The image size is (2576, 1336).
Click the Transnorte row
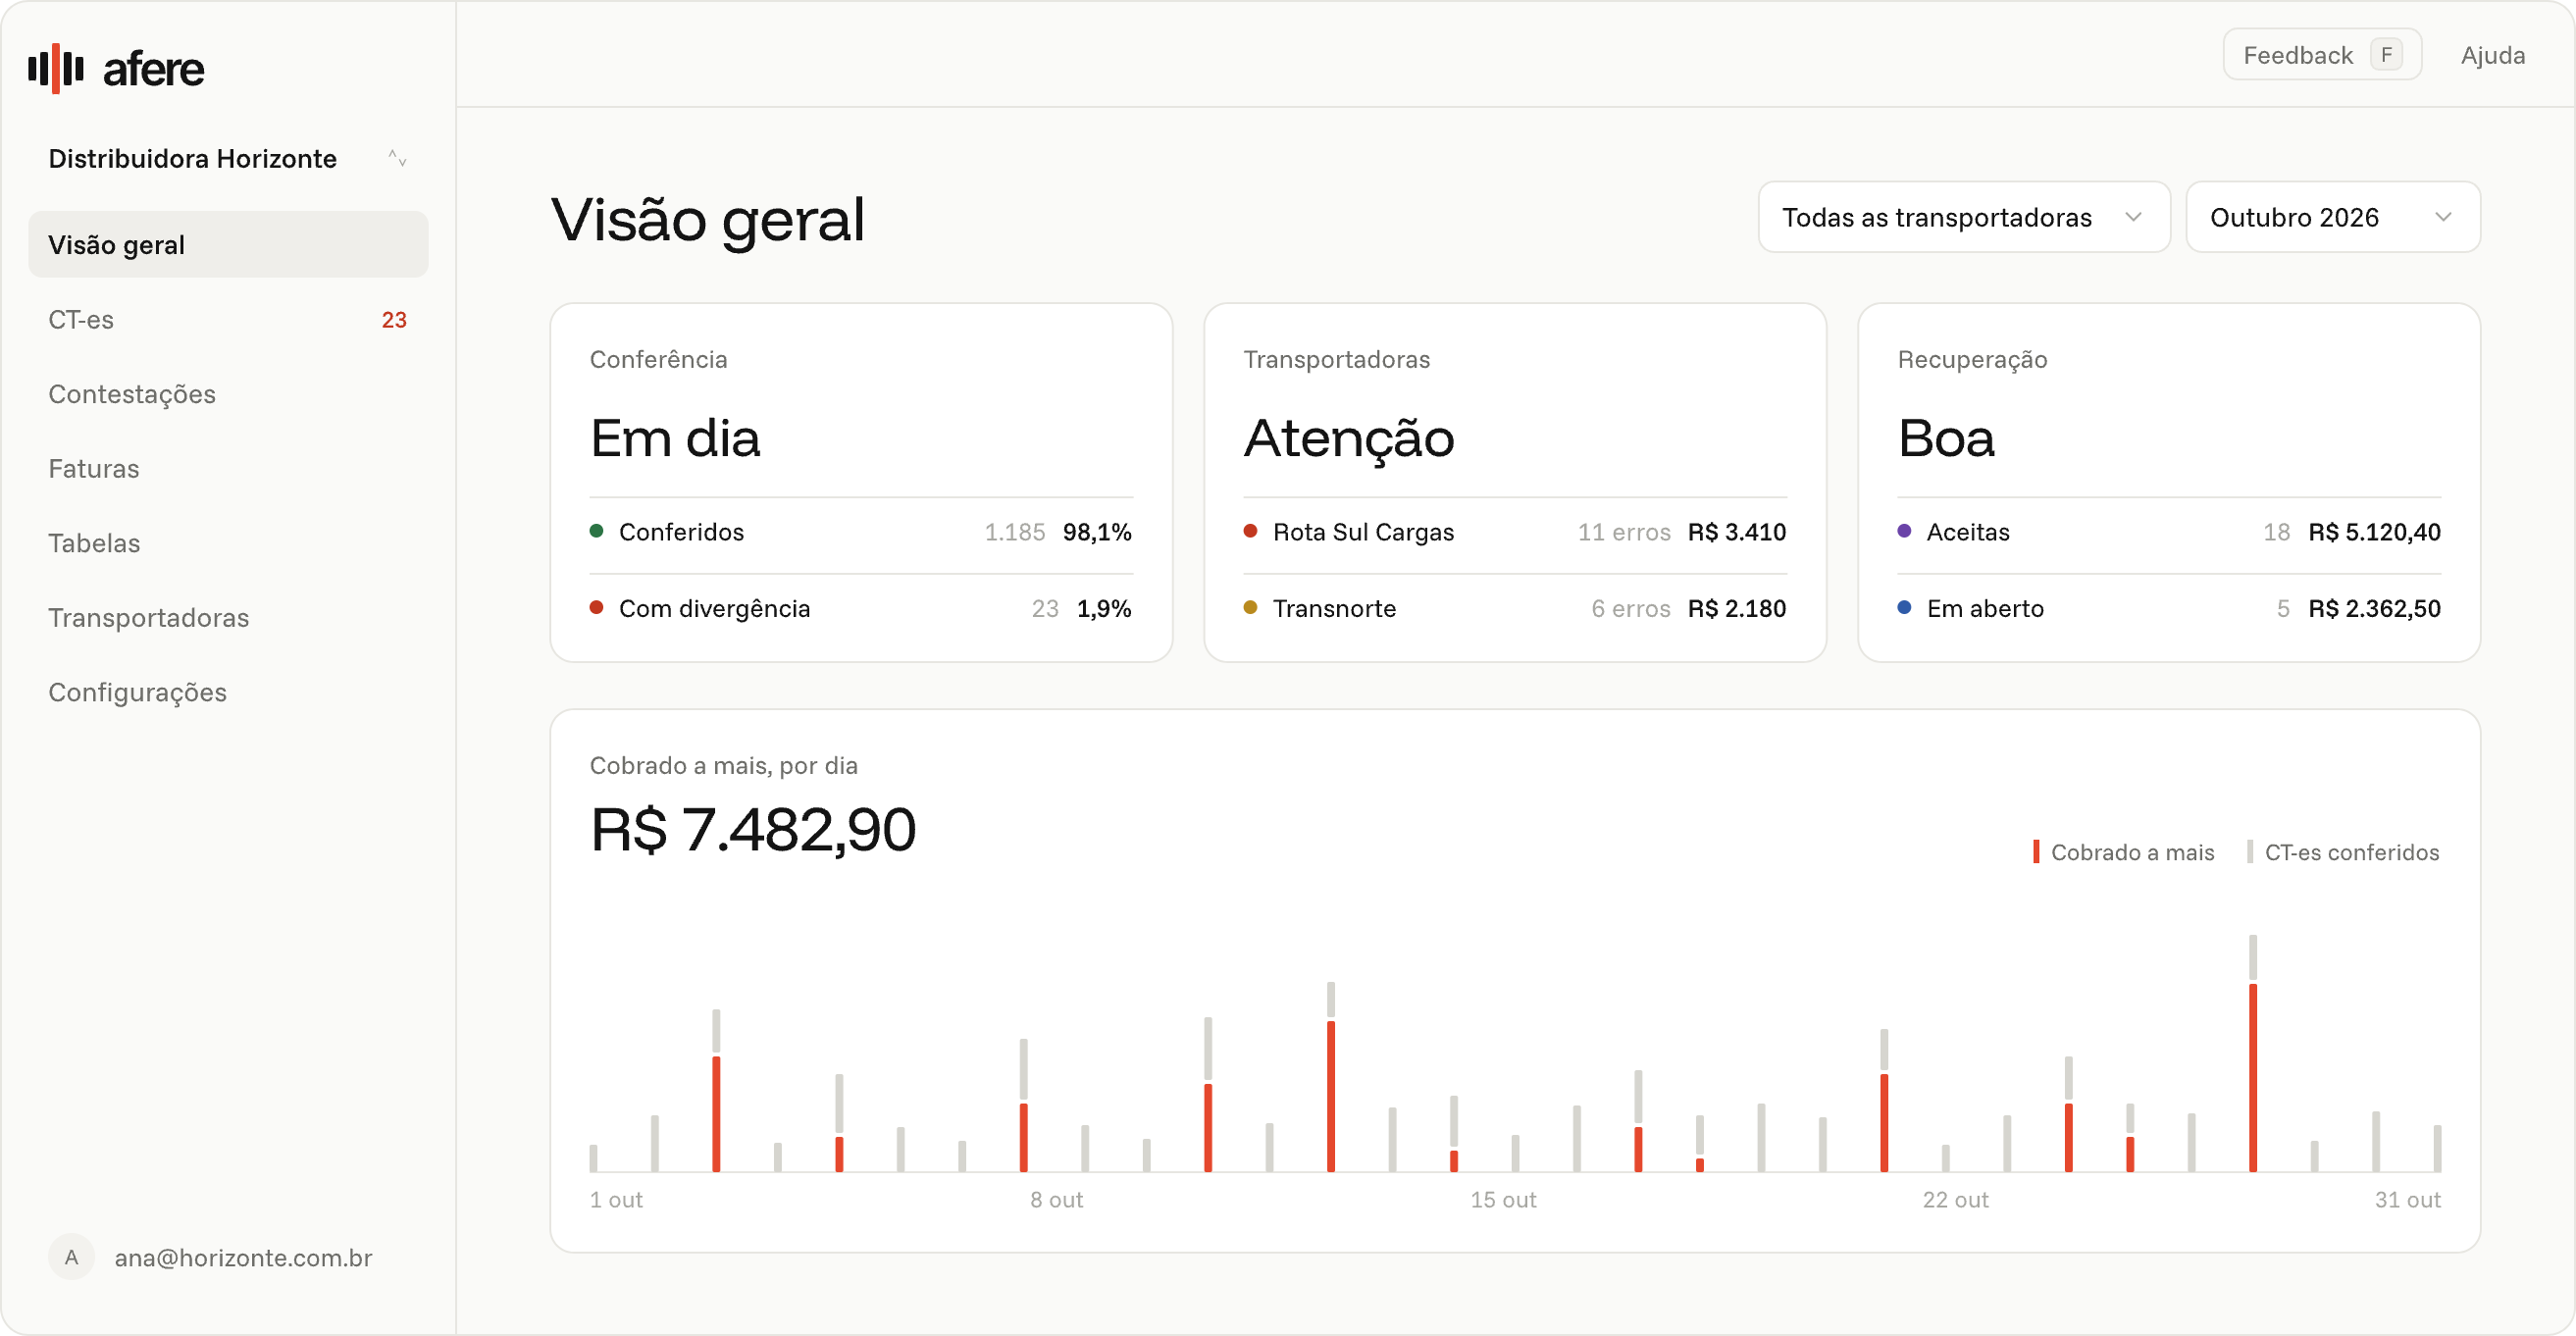point(1515,609)
